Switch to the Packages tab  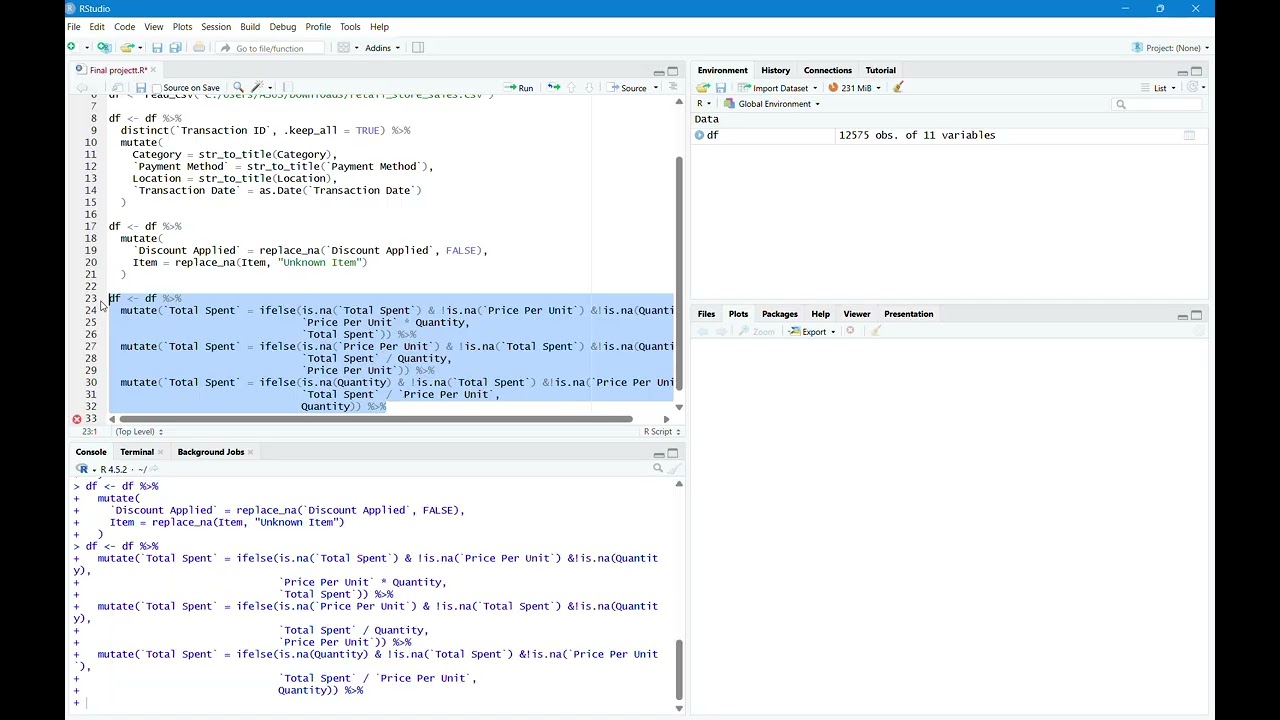[780, 314]
